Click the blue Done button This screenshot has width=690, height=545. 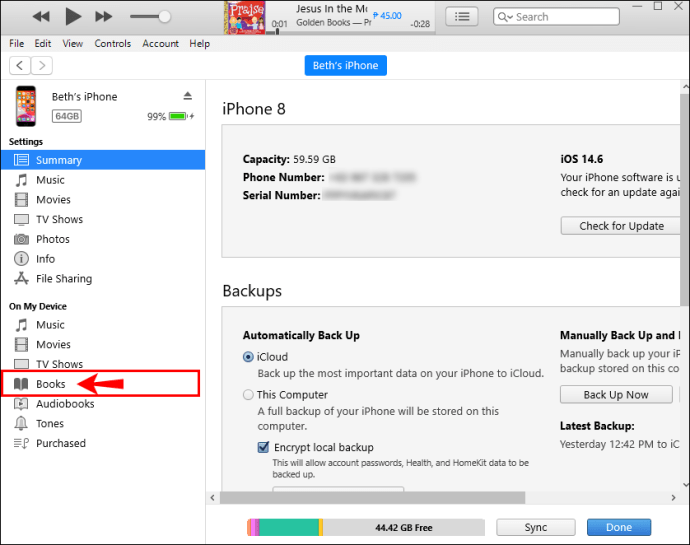(x=619, y=527)
